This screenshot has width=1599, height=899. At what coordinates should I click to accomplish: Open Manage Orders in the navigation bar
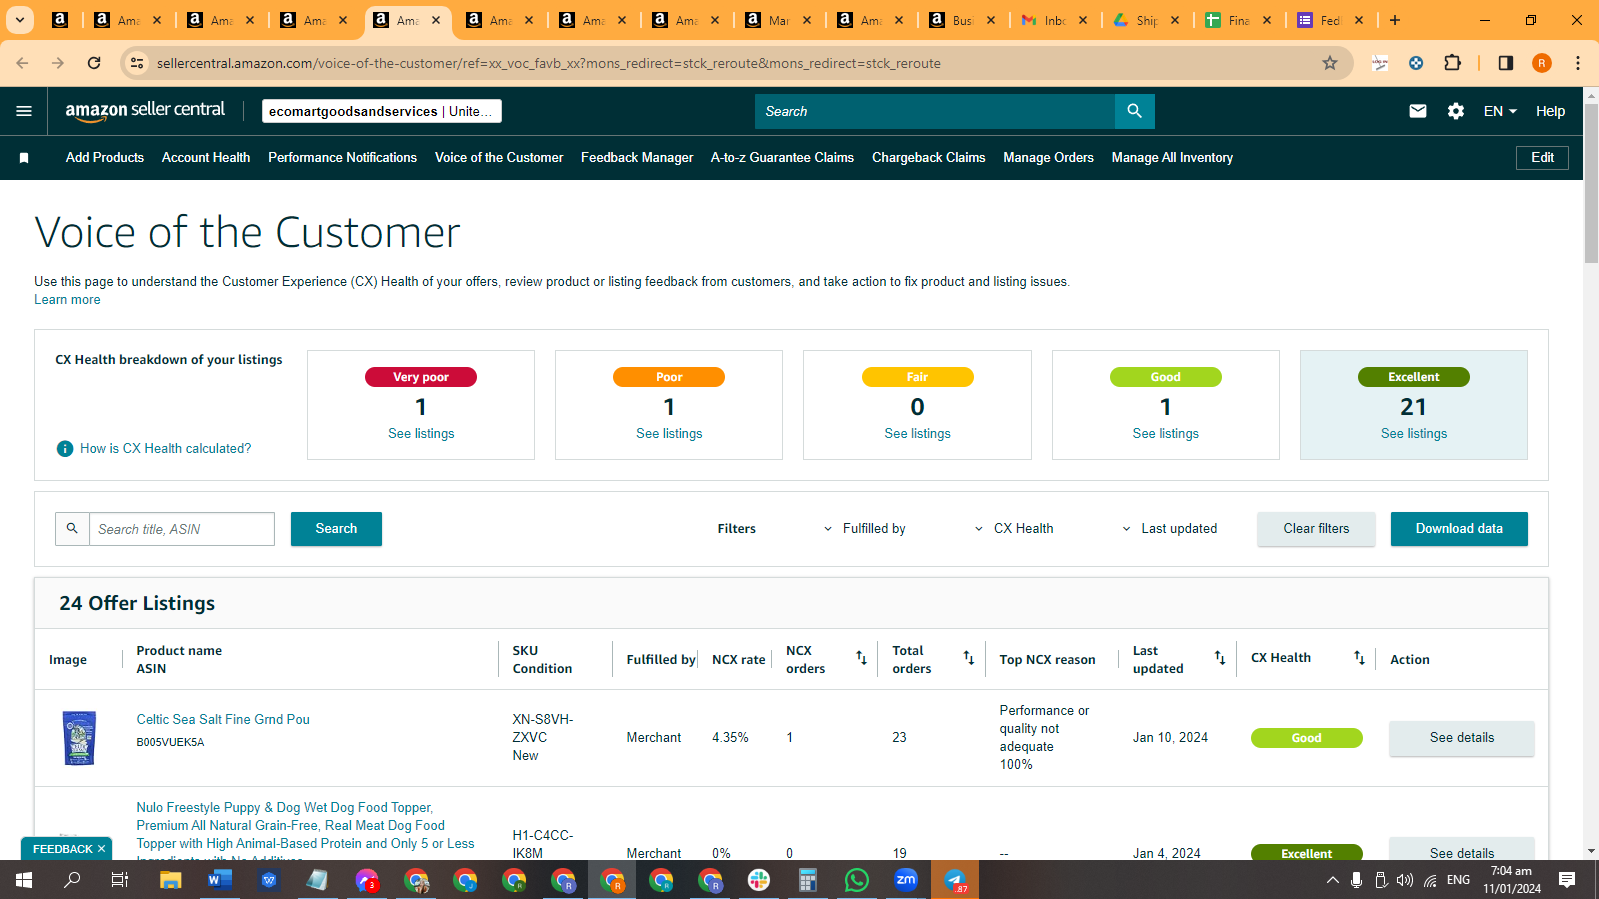tap(1048, 158)
